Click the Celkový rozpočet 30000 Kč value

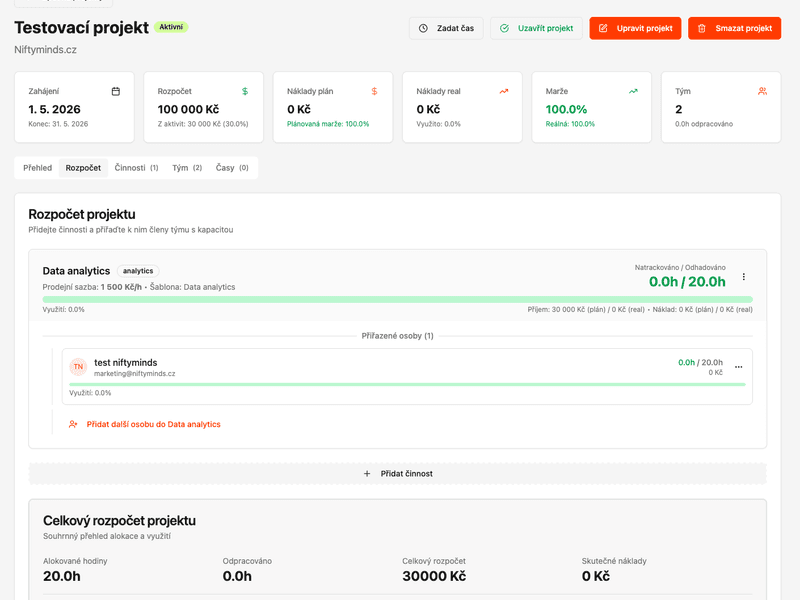tap(434, 576)
